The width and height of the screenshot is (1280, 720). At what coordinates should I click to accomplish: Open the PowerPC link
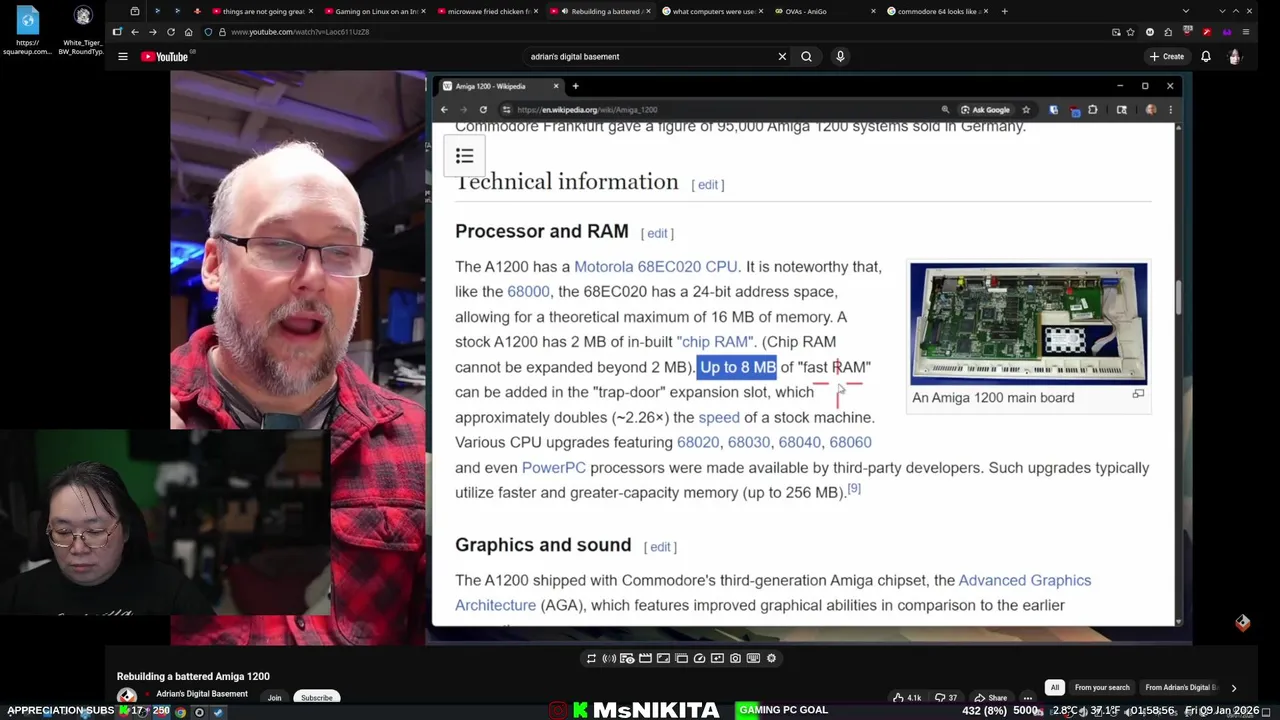click(554, 468)
